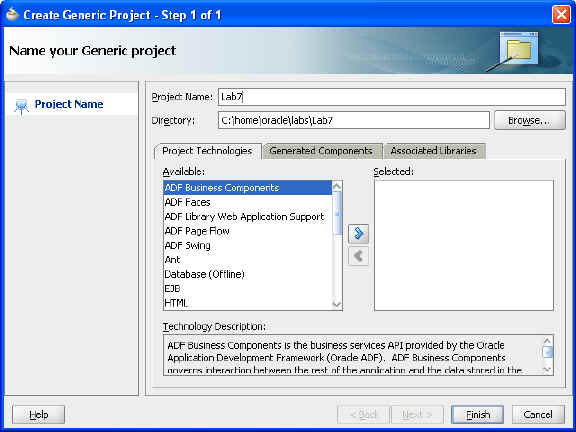Image resolution: width=576 pixels, height=432 pixels.
Task: Click the Available list scroll down arrow
Action: [337, 305]
